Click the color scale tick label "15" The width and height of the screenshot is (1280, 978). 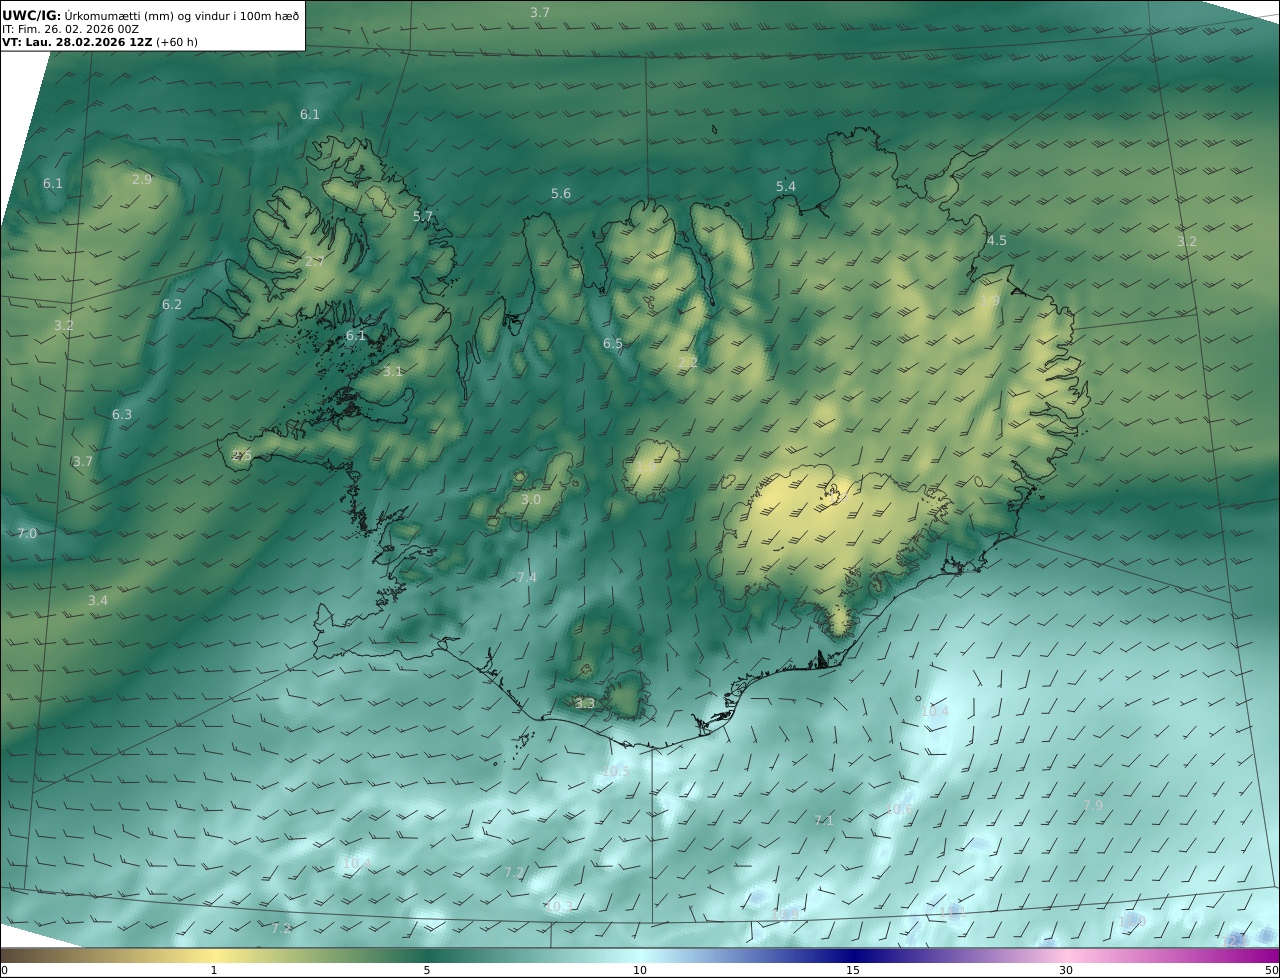point(853,970)
